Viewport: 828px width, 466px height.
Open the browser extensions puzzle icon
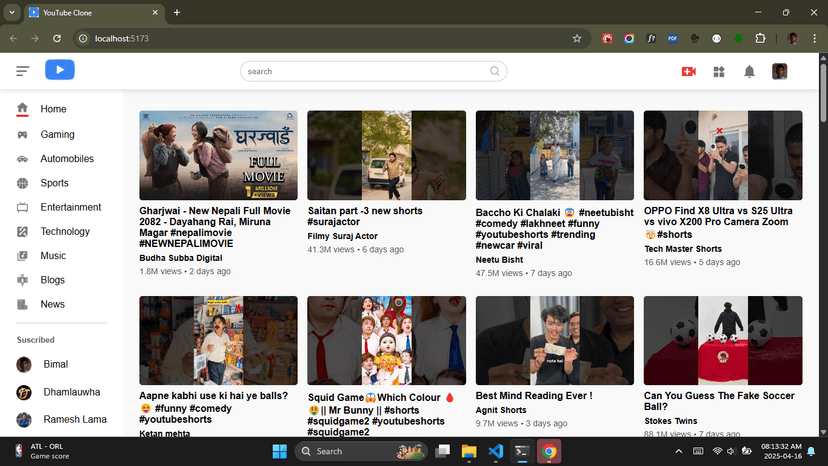pos(760,39)
